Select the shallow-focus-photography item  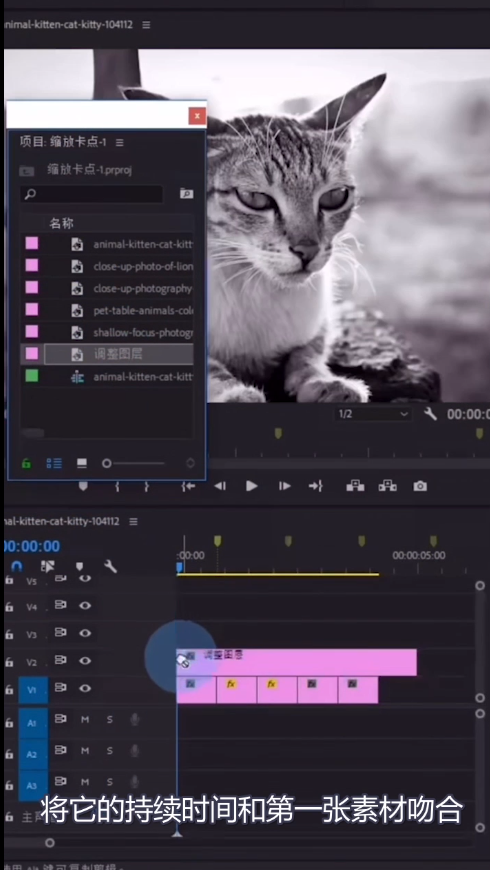point(143,332)
